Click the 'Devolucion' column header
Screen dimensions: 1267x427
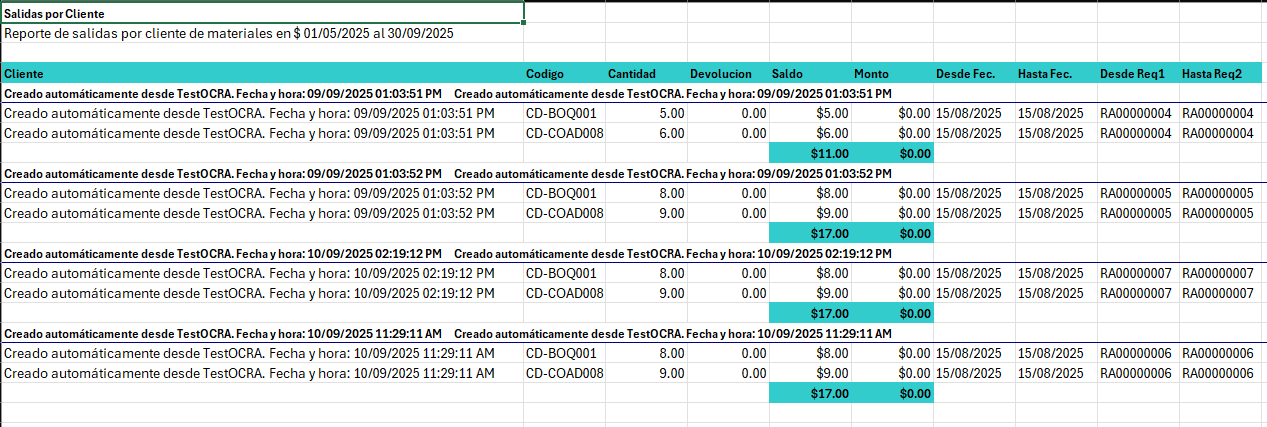click(728, 73)
